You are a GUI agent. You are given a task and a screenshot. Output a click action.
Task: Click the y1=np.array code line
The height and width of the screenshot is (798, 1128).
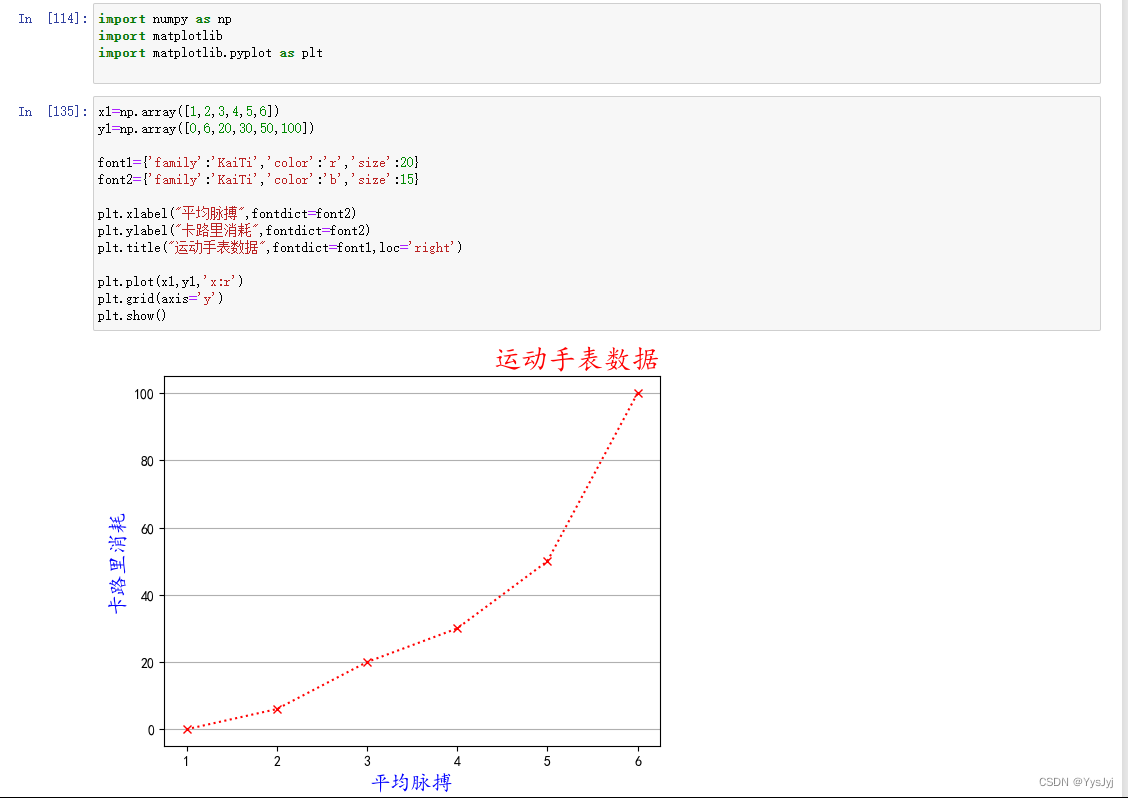pos(206,129)
